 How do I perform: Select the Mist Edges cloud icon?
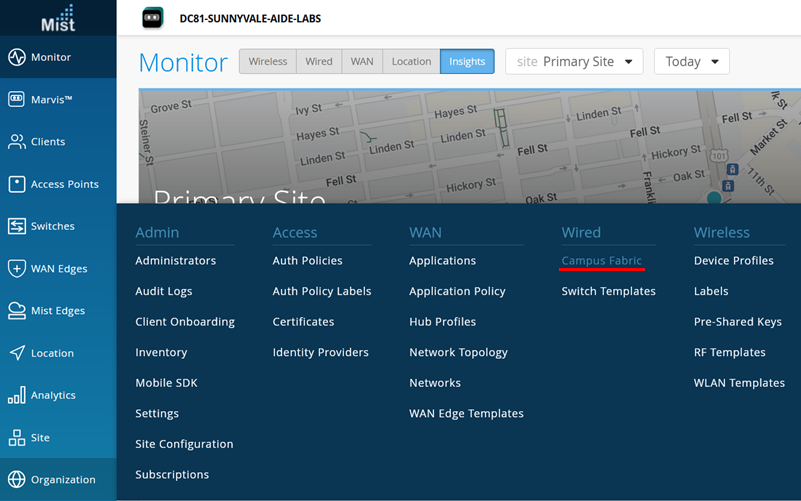17,311
